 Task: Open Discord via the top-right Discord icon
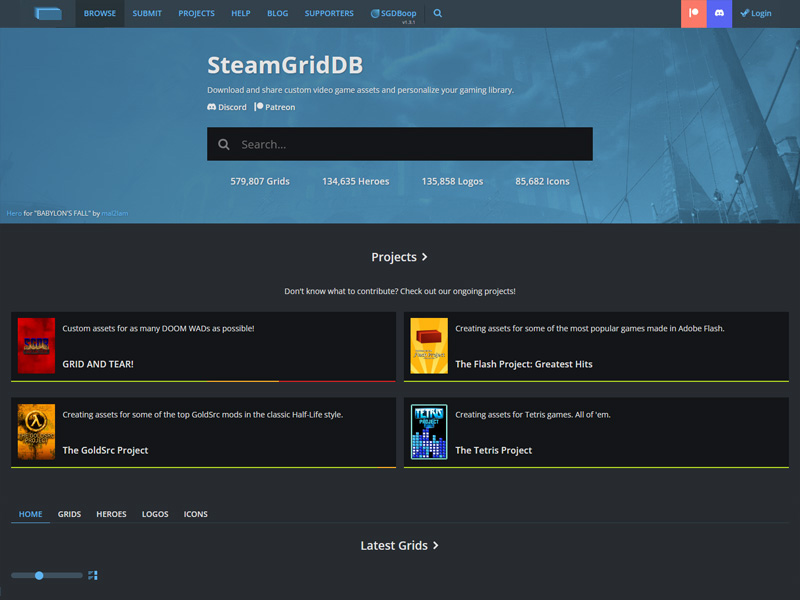pos(719,14)
